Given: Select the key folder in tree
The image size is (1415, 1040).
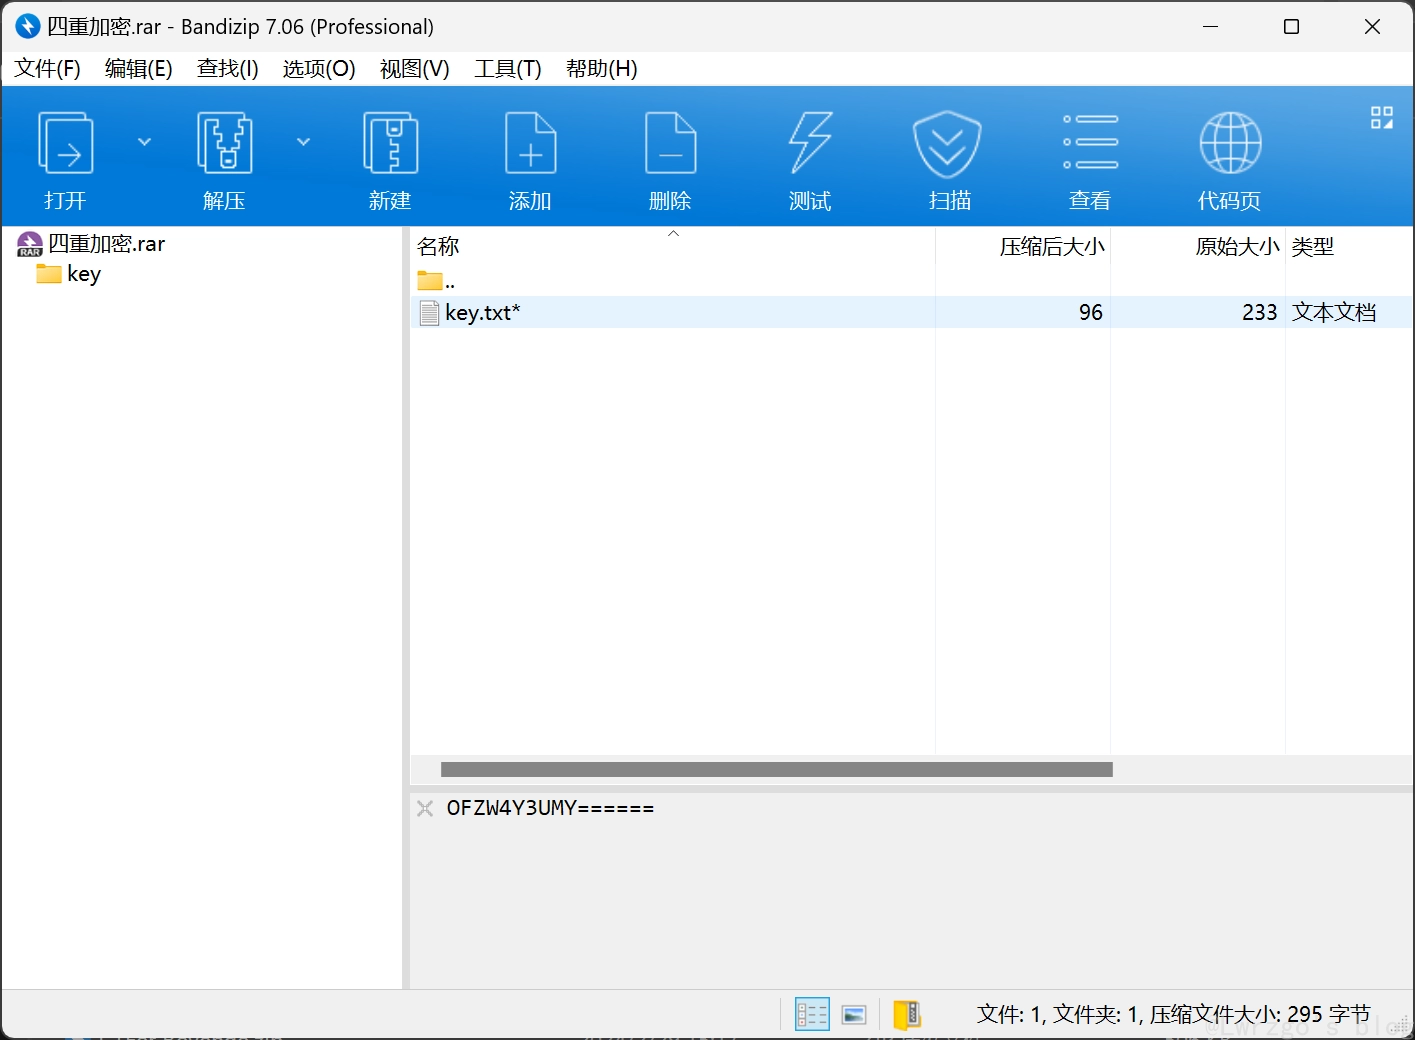Looking at the screenshot, I should 69,274.
